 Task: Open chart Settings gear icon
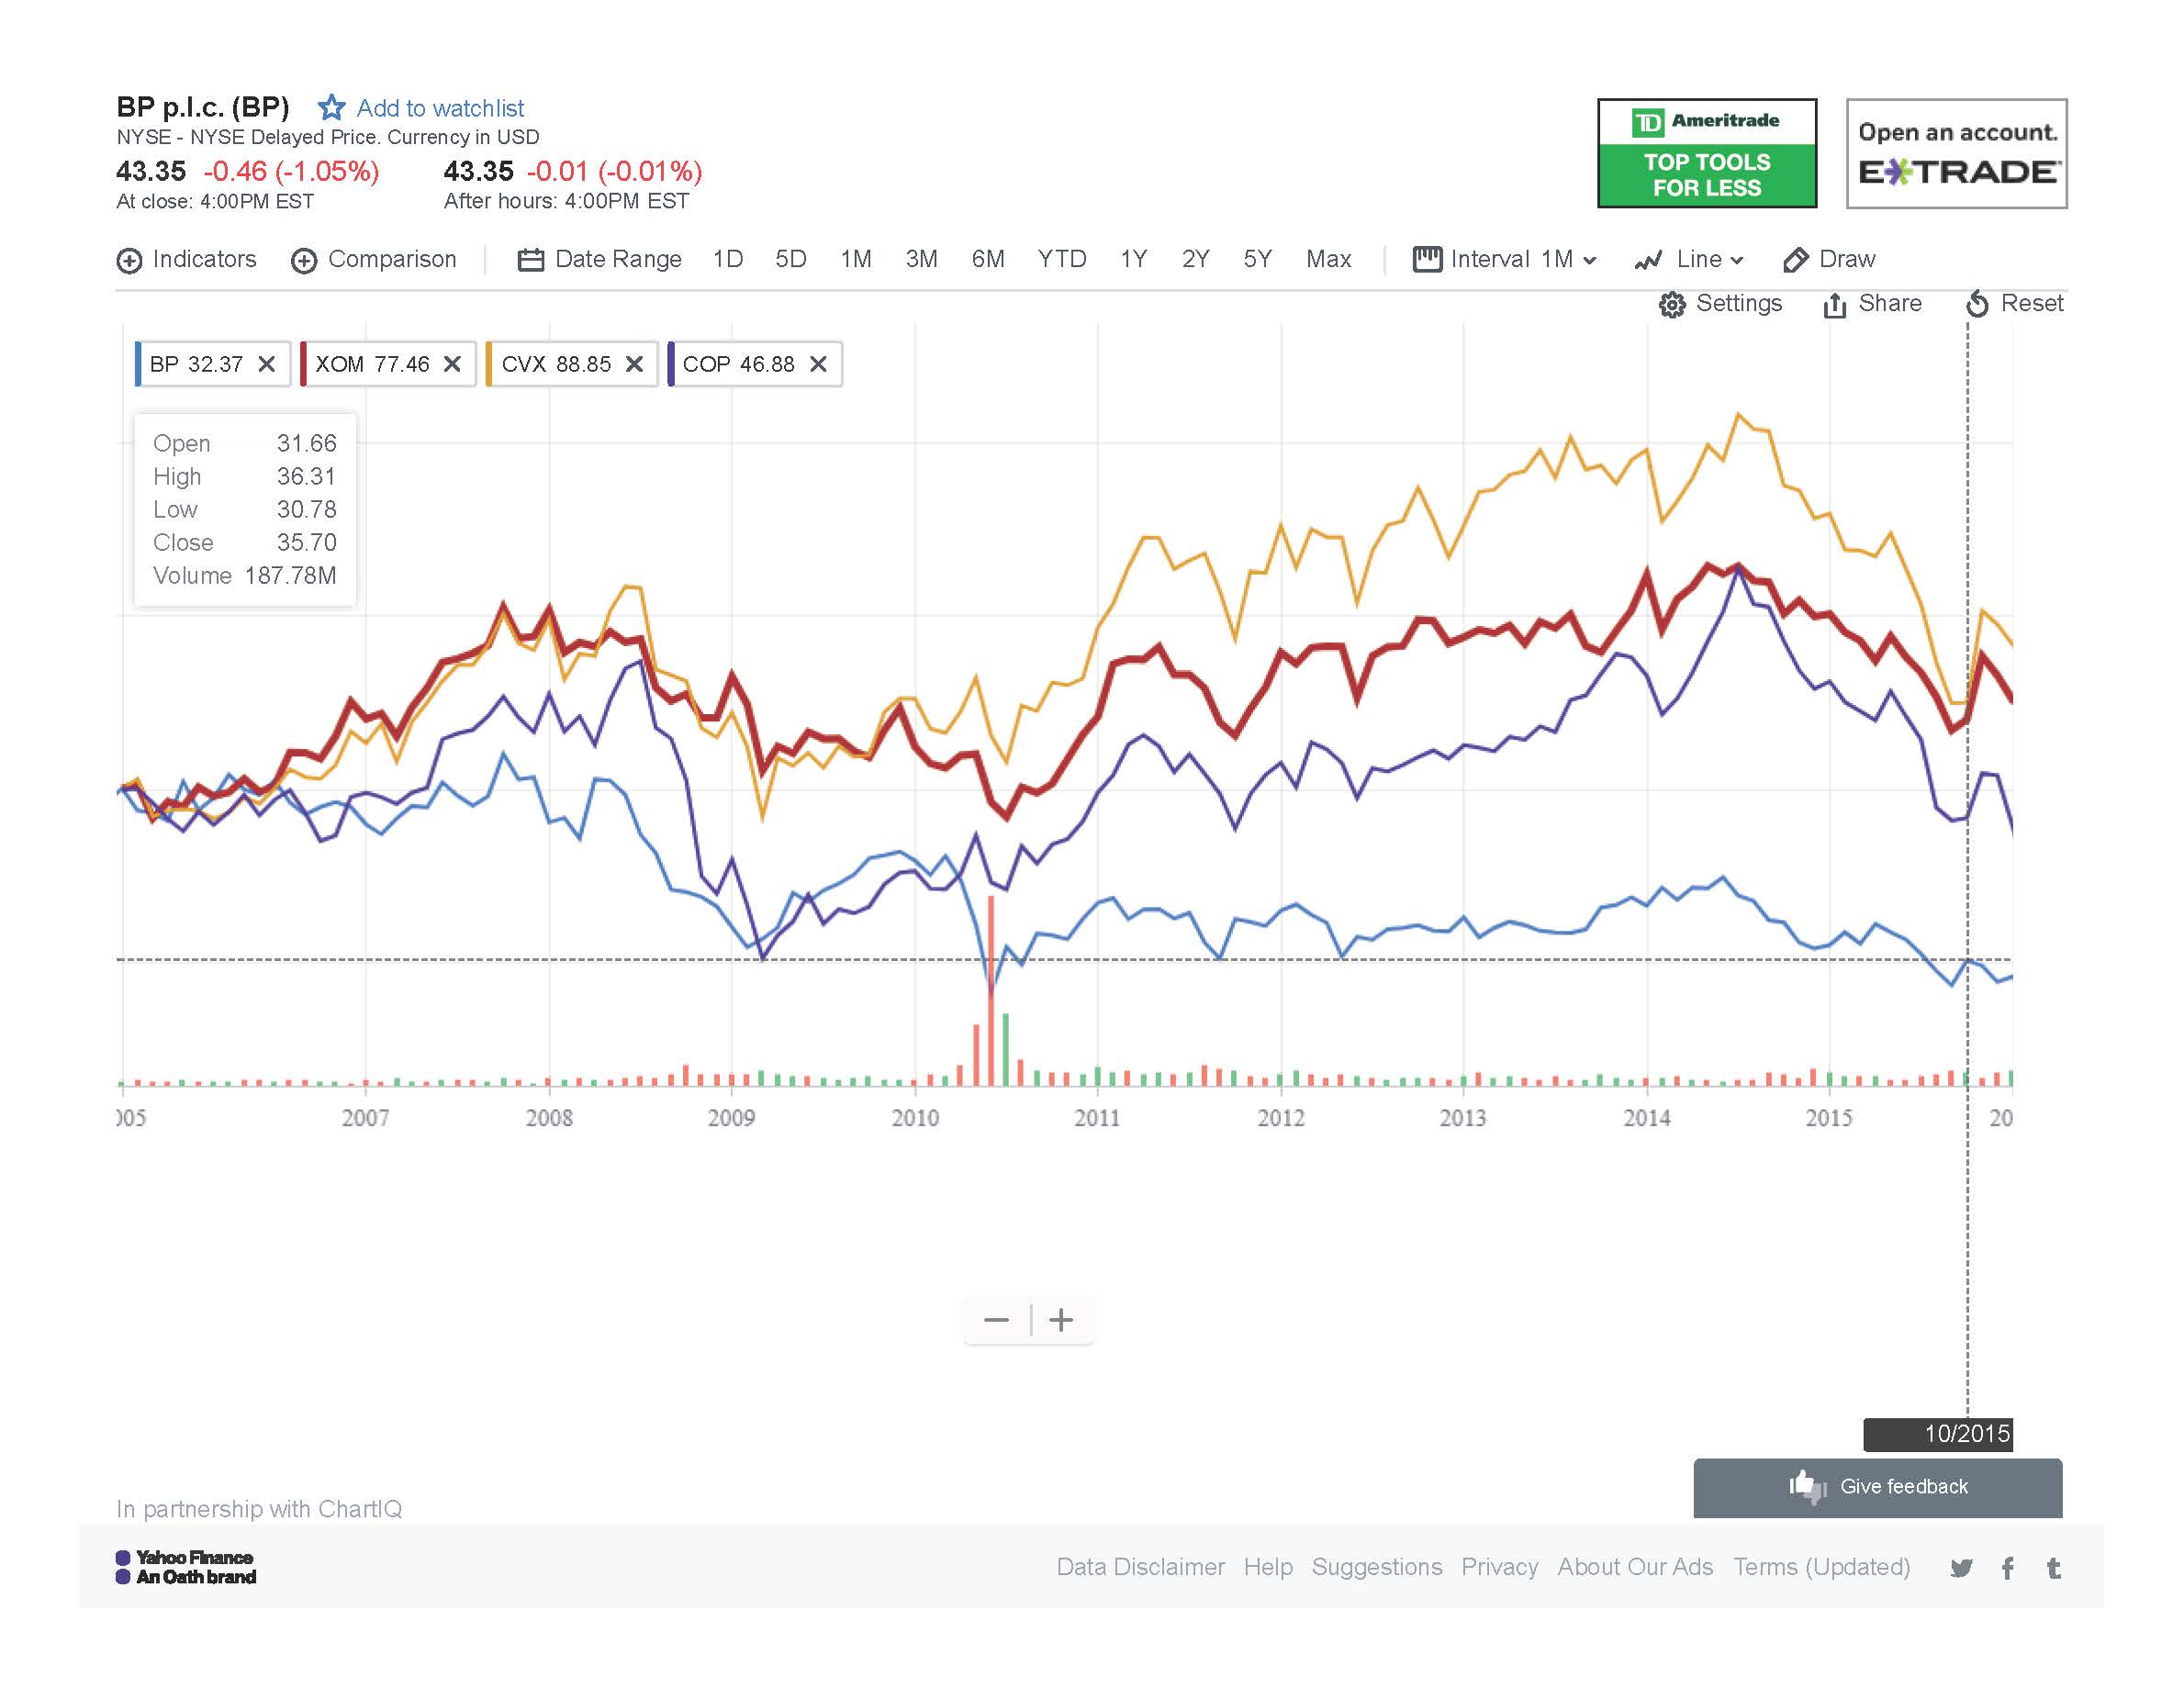pyautogui.click(x=1672, y=305)
